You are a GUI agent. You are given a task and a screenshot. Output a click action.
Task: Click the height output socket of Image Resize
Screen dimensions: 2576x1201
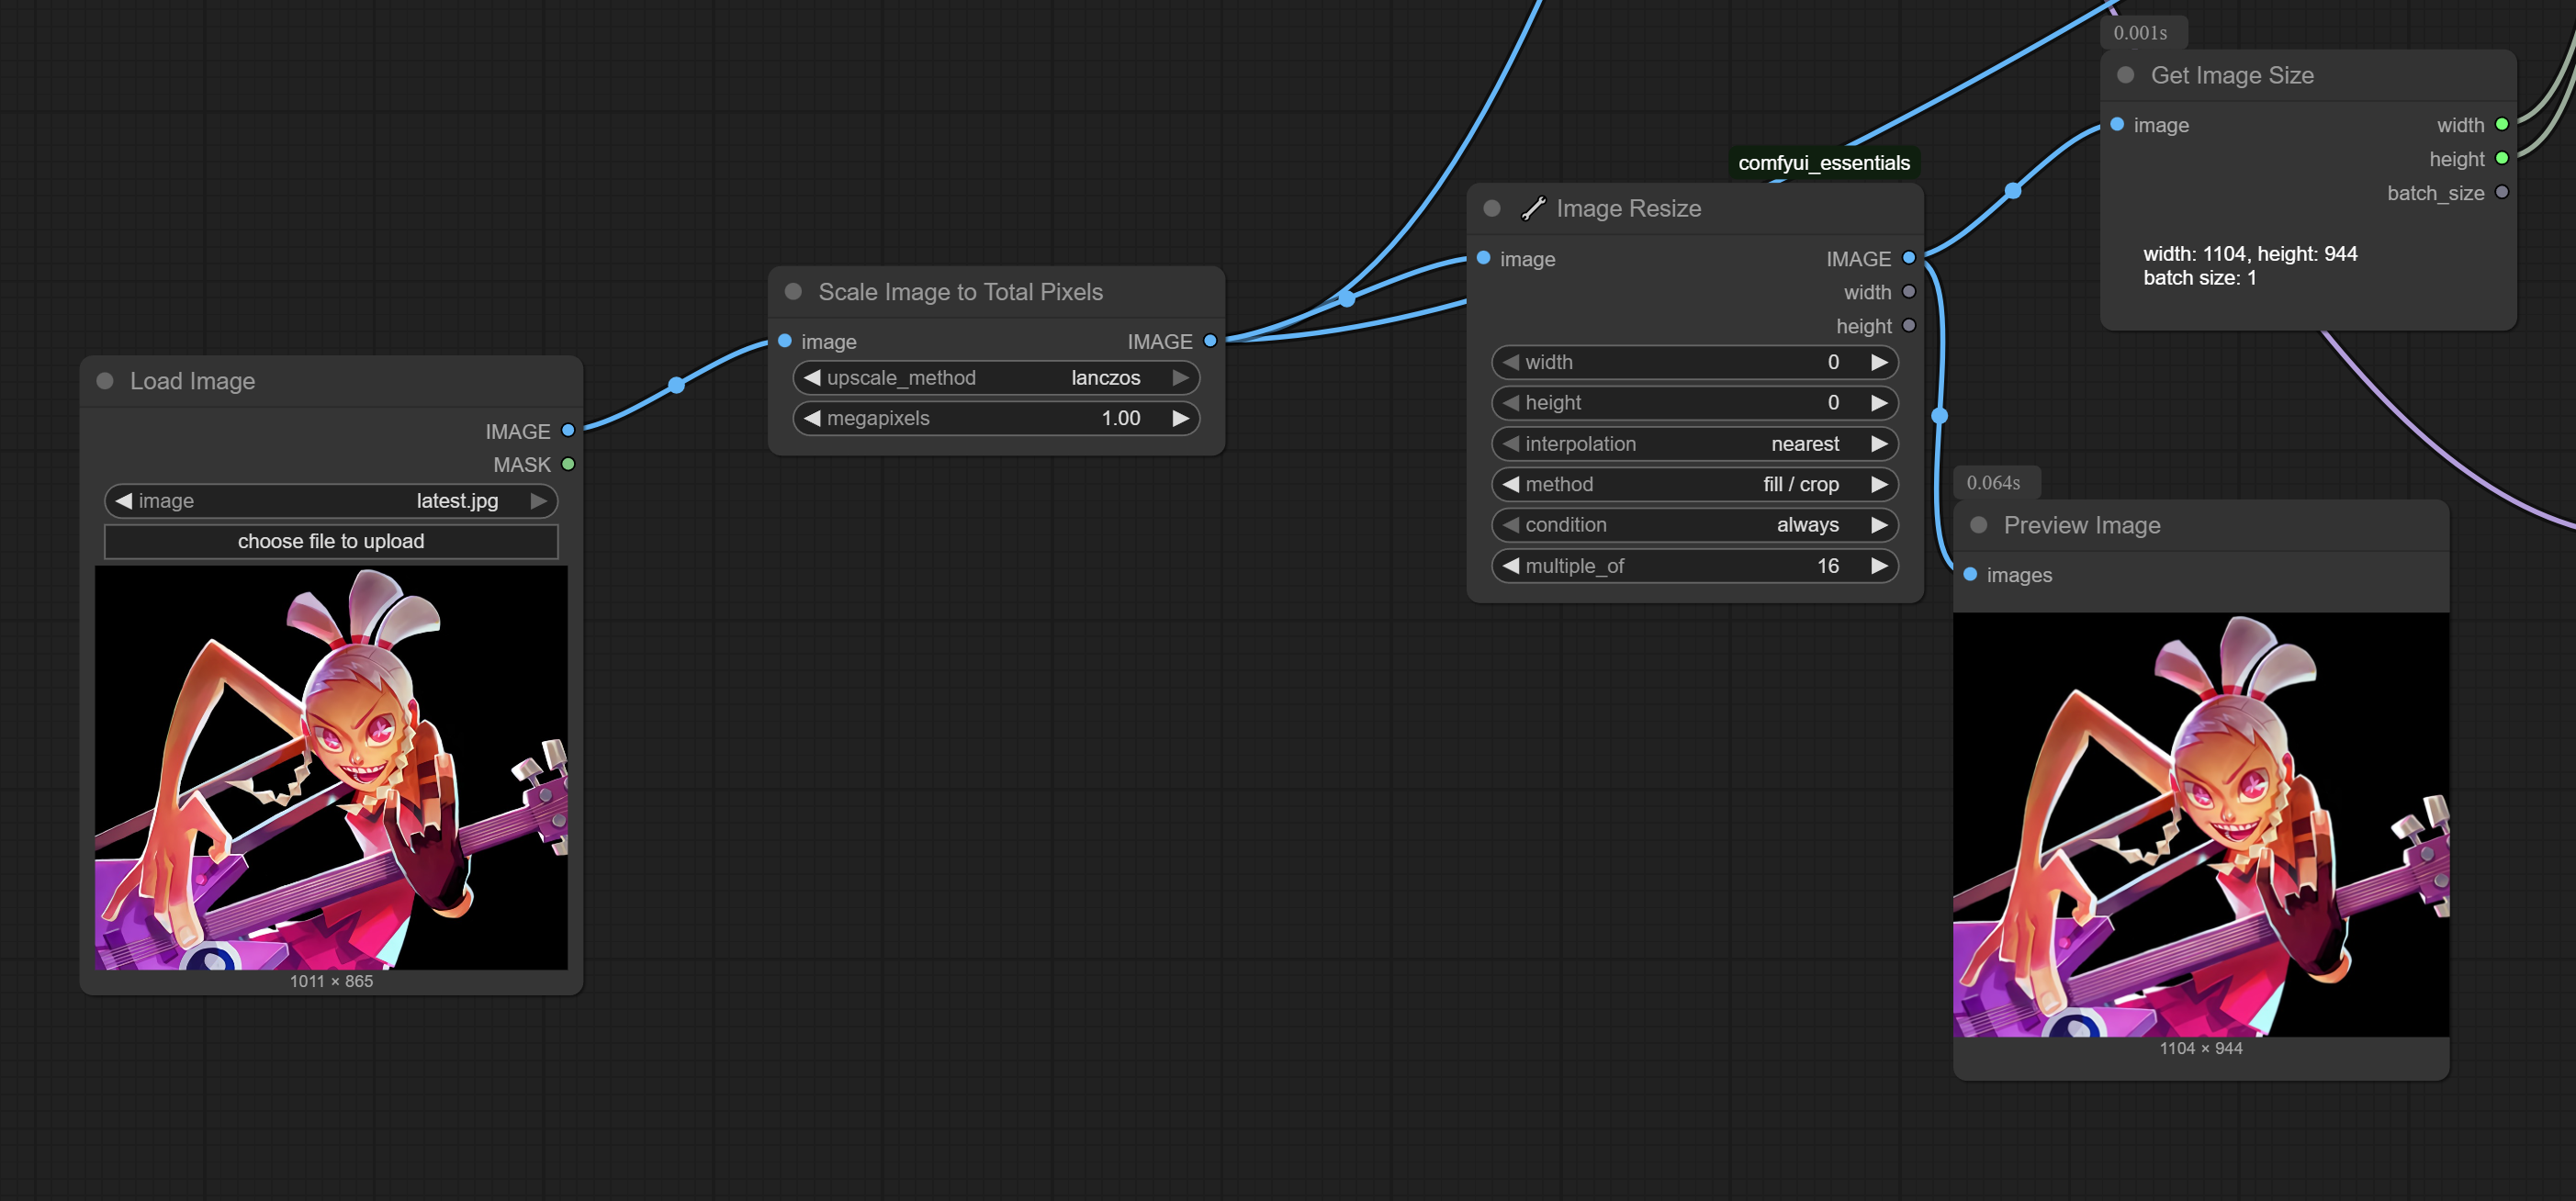(x=1909, y=326)
